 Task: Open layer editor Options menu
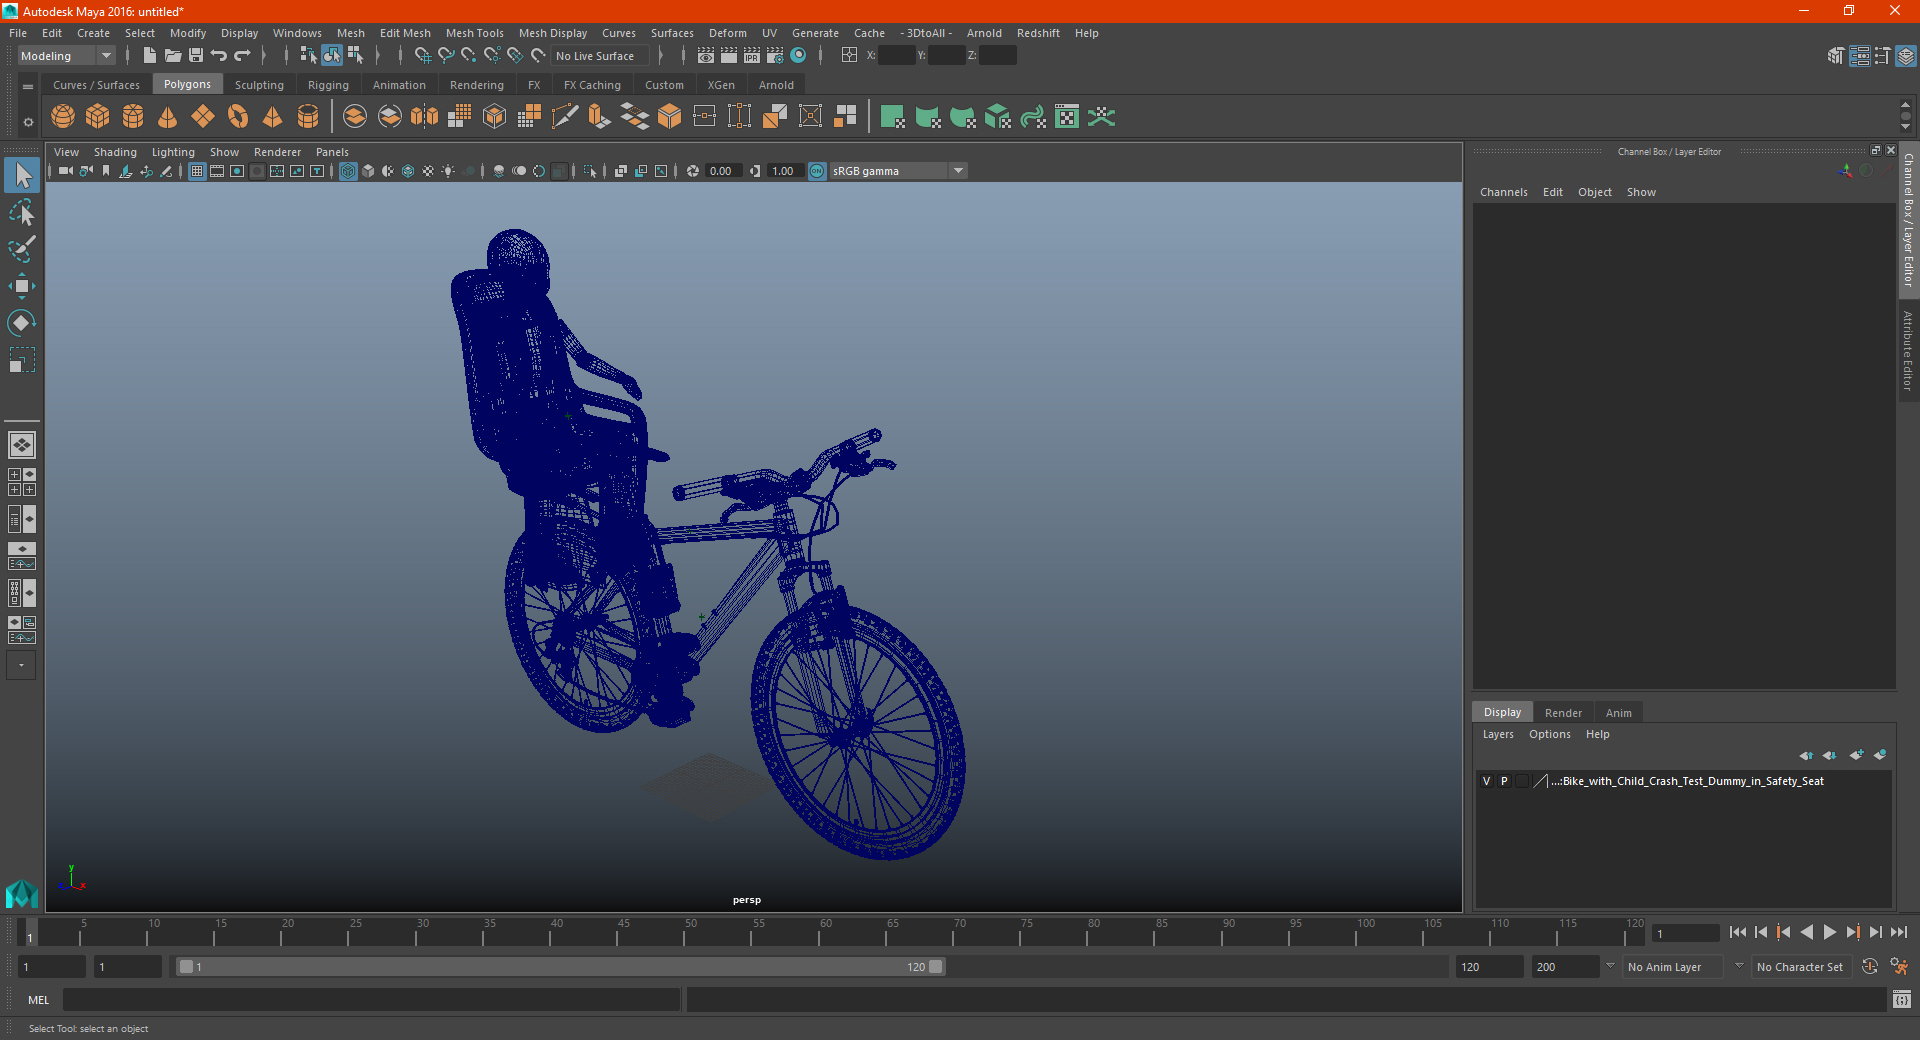(x=1549, y=734)
